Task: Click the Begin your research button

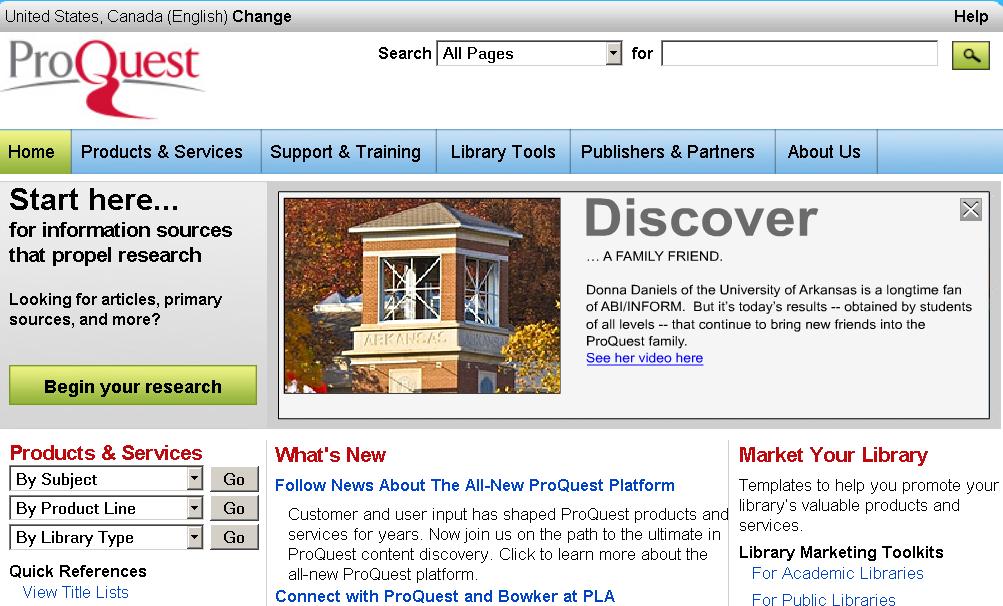Action: (x=133, y=385)
